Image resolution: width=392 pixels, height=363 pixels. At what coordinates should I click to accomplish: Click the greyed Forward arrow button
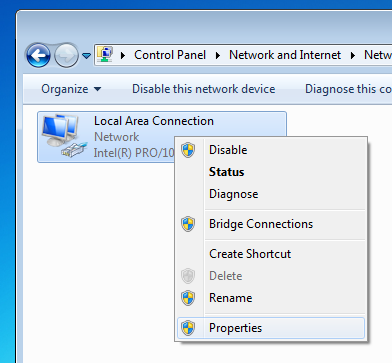(x=66, y=55)
